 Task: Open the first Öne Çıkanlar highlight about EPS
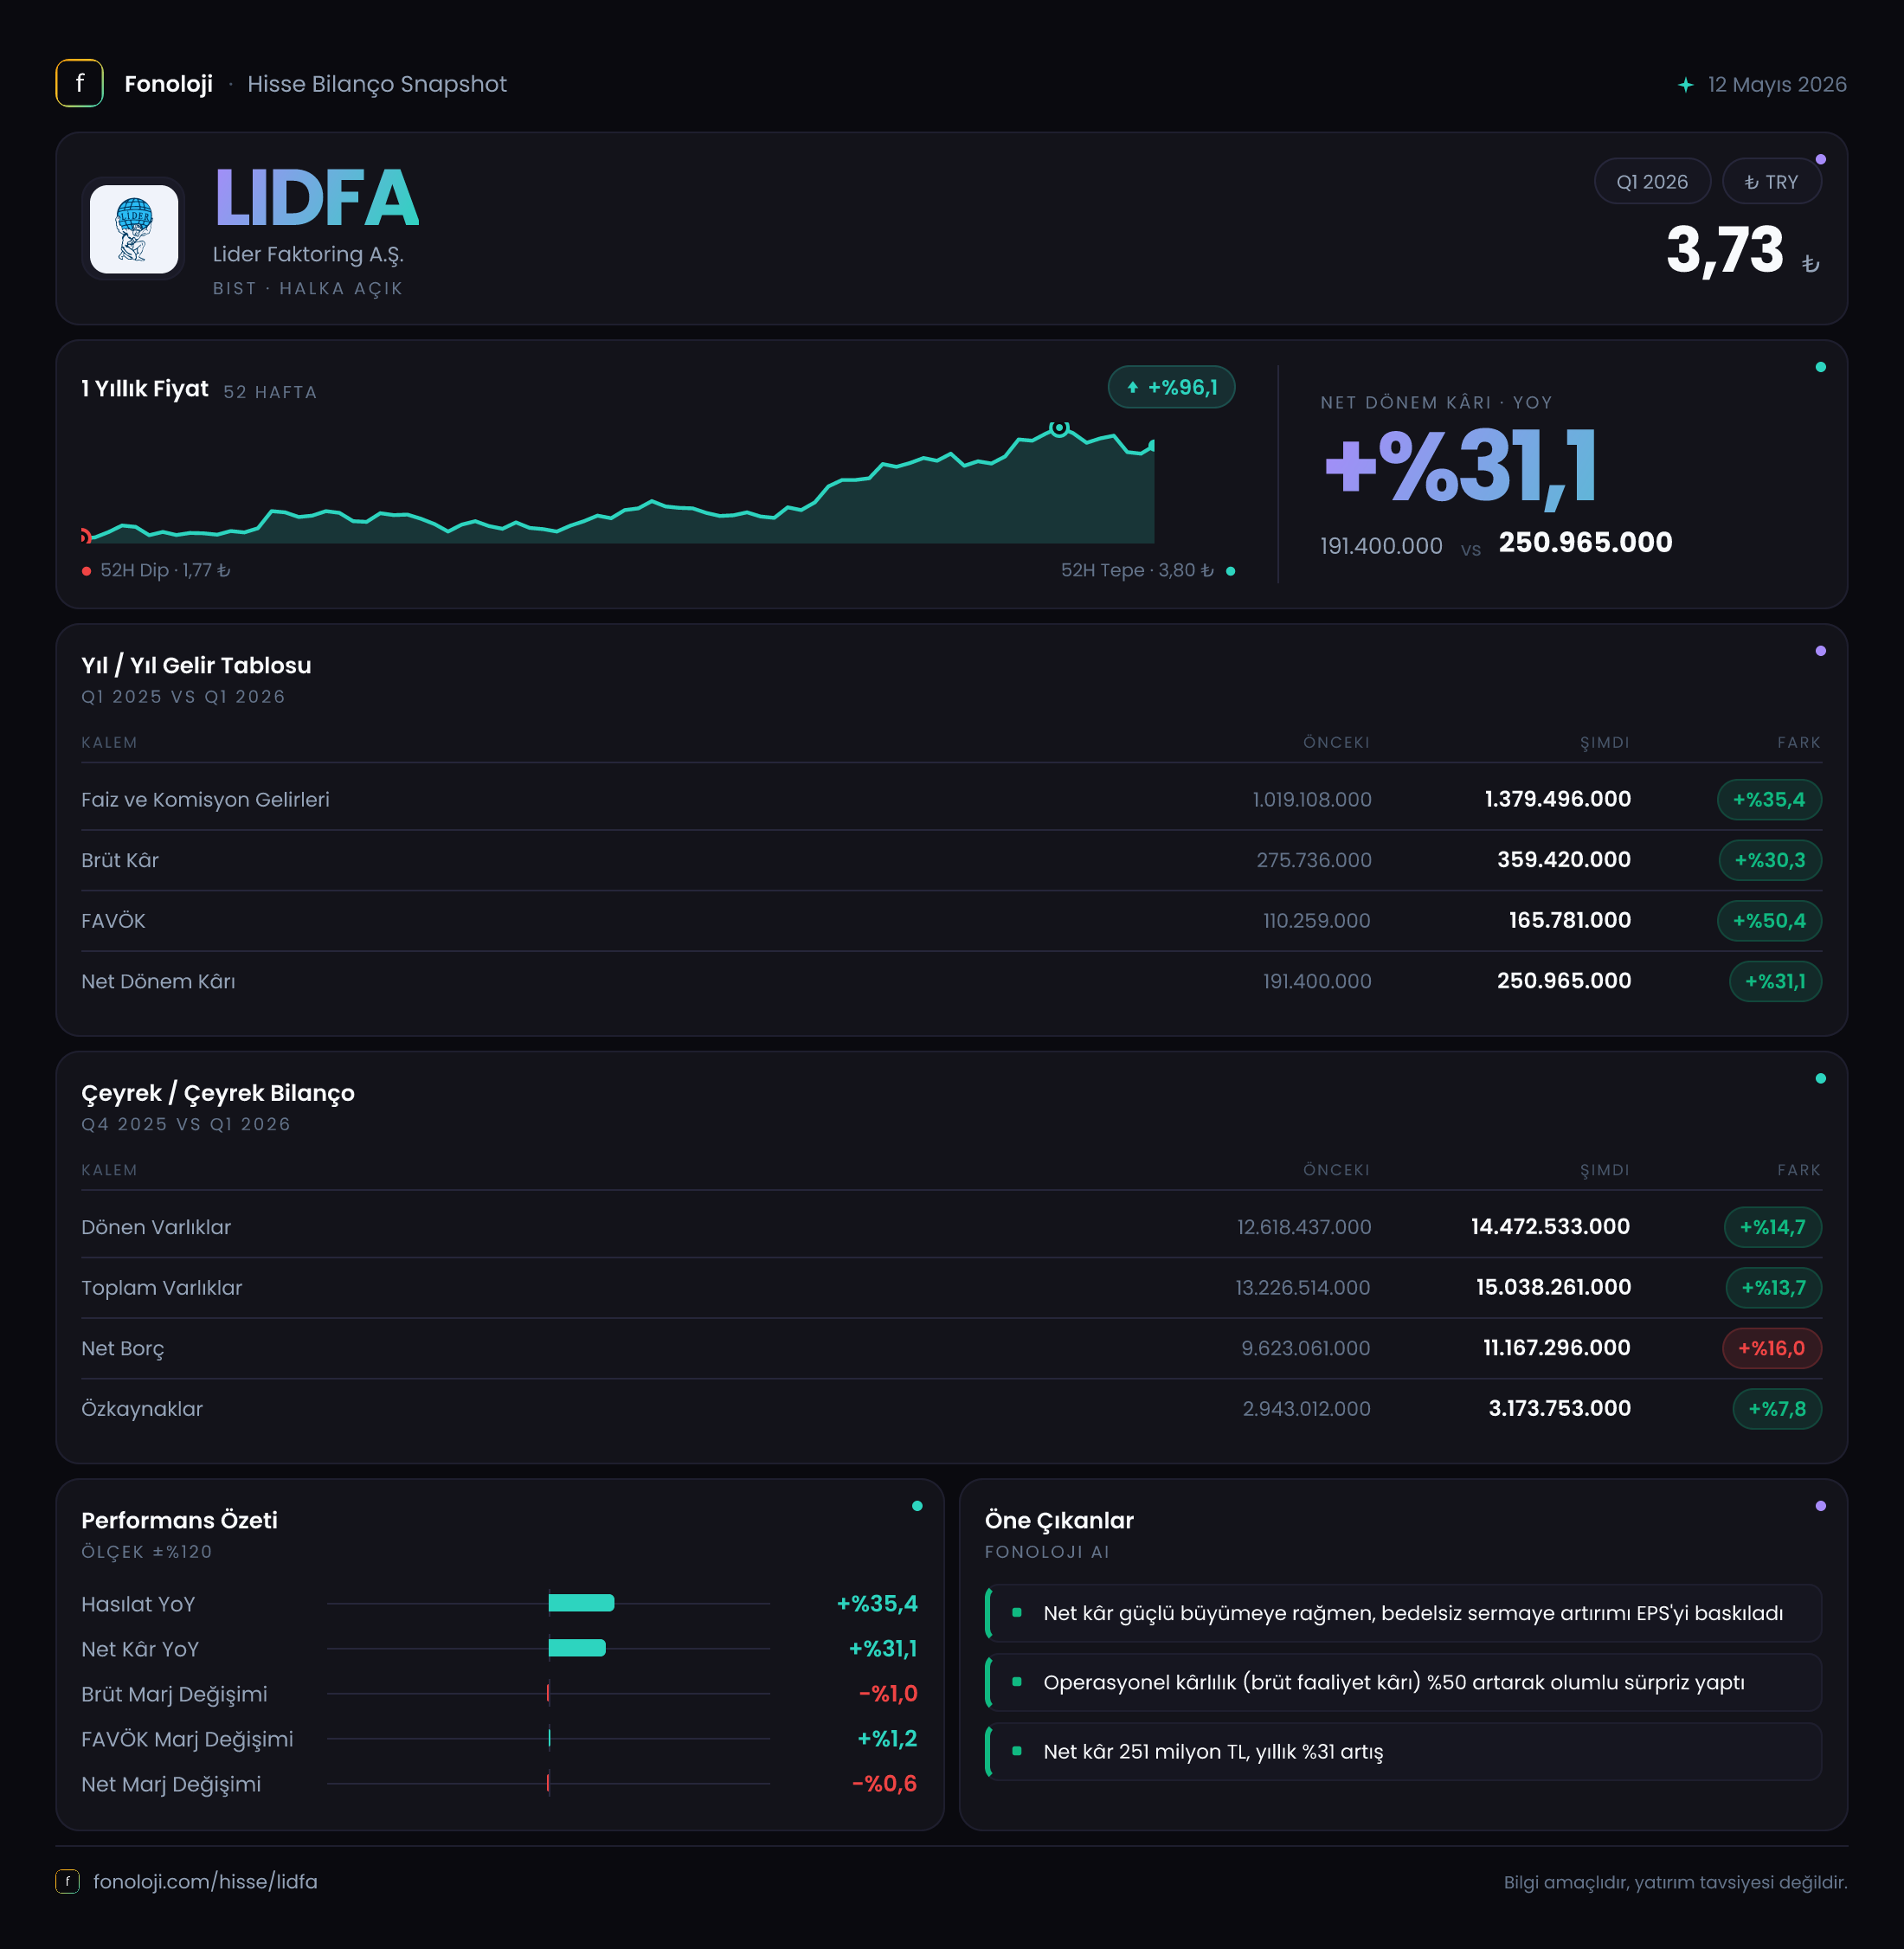1403,1613
